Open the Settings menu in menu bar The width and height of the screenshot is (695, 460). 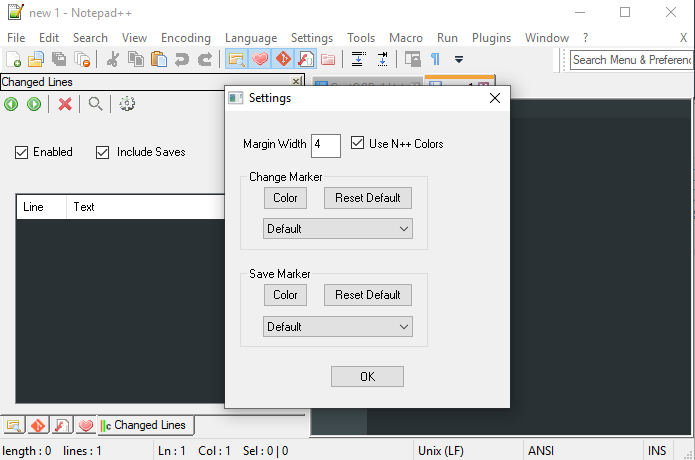tap(312, 38)
